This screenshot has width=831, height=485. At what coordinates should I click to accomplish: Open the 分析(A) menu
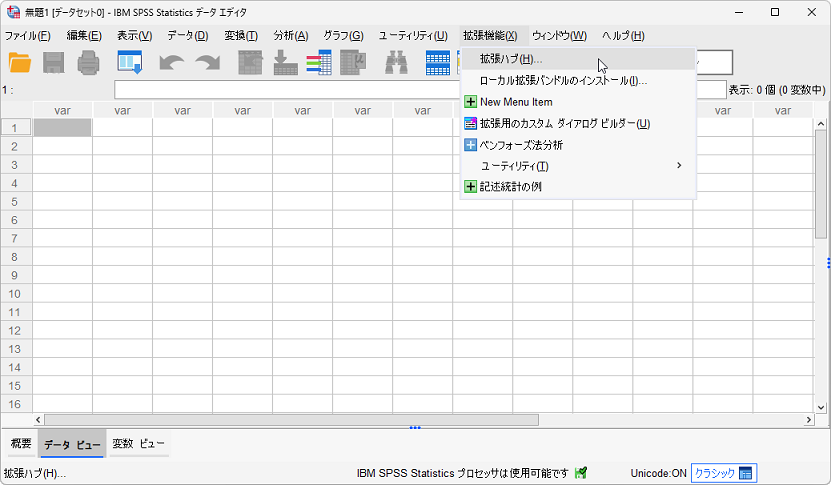pyautogui.click(x=290, y=36)
